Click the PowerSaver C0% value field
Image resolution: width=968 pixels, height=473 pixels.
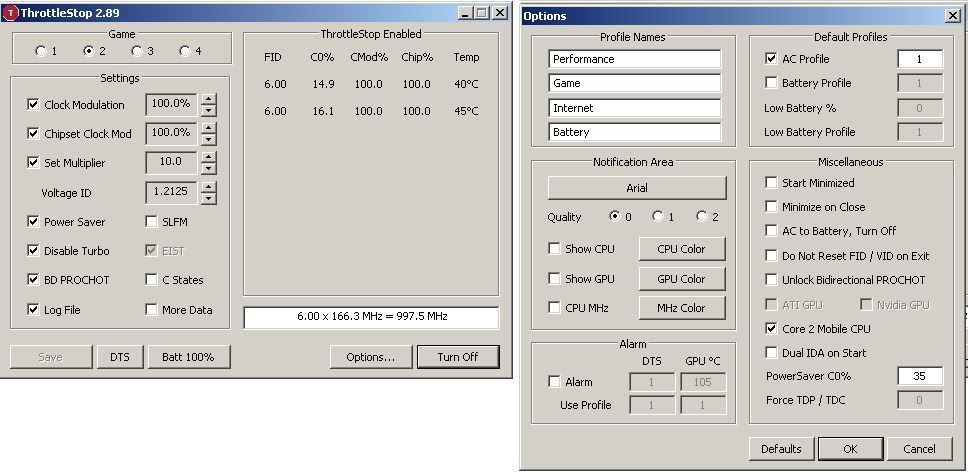click(x=920, y=376)
